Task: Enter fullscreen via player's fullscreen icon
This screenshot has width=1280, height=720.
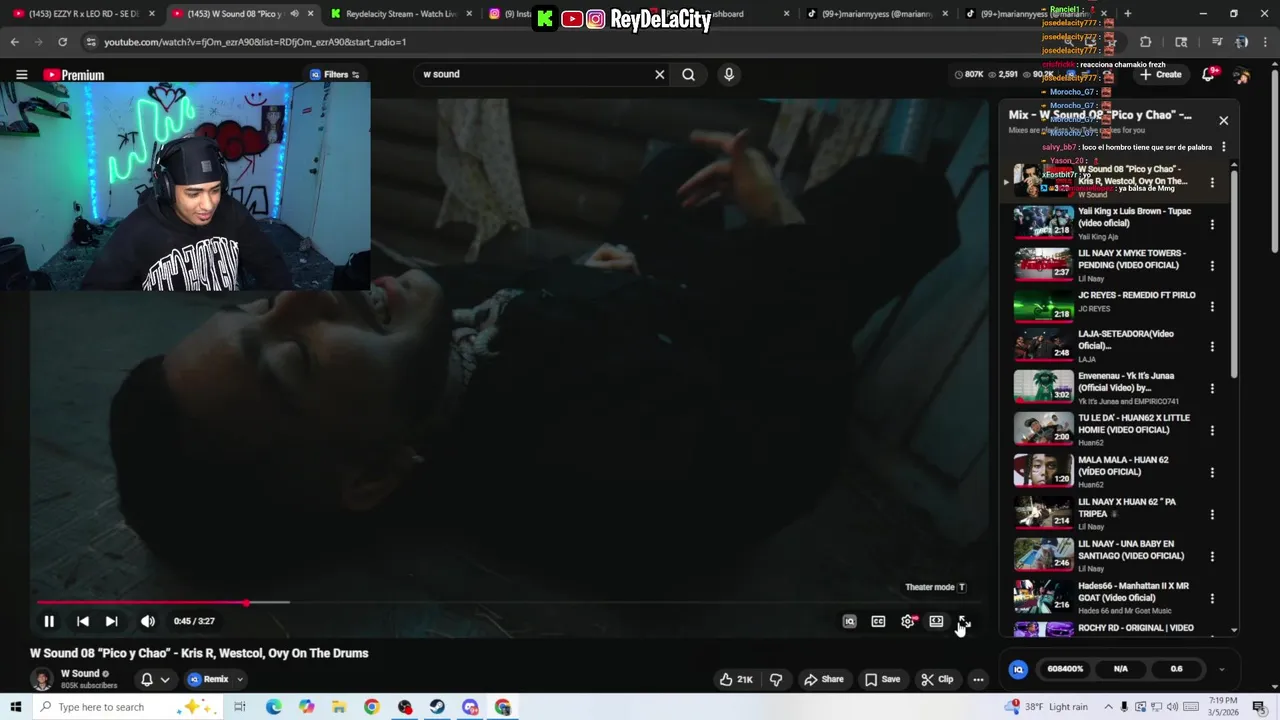Action: pos(964,621)
